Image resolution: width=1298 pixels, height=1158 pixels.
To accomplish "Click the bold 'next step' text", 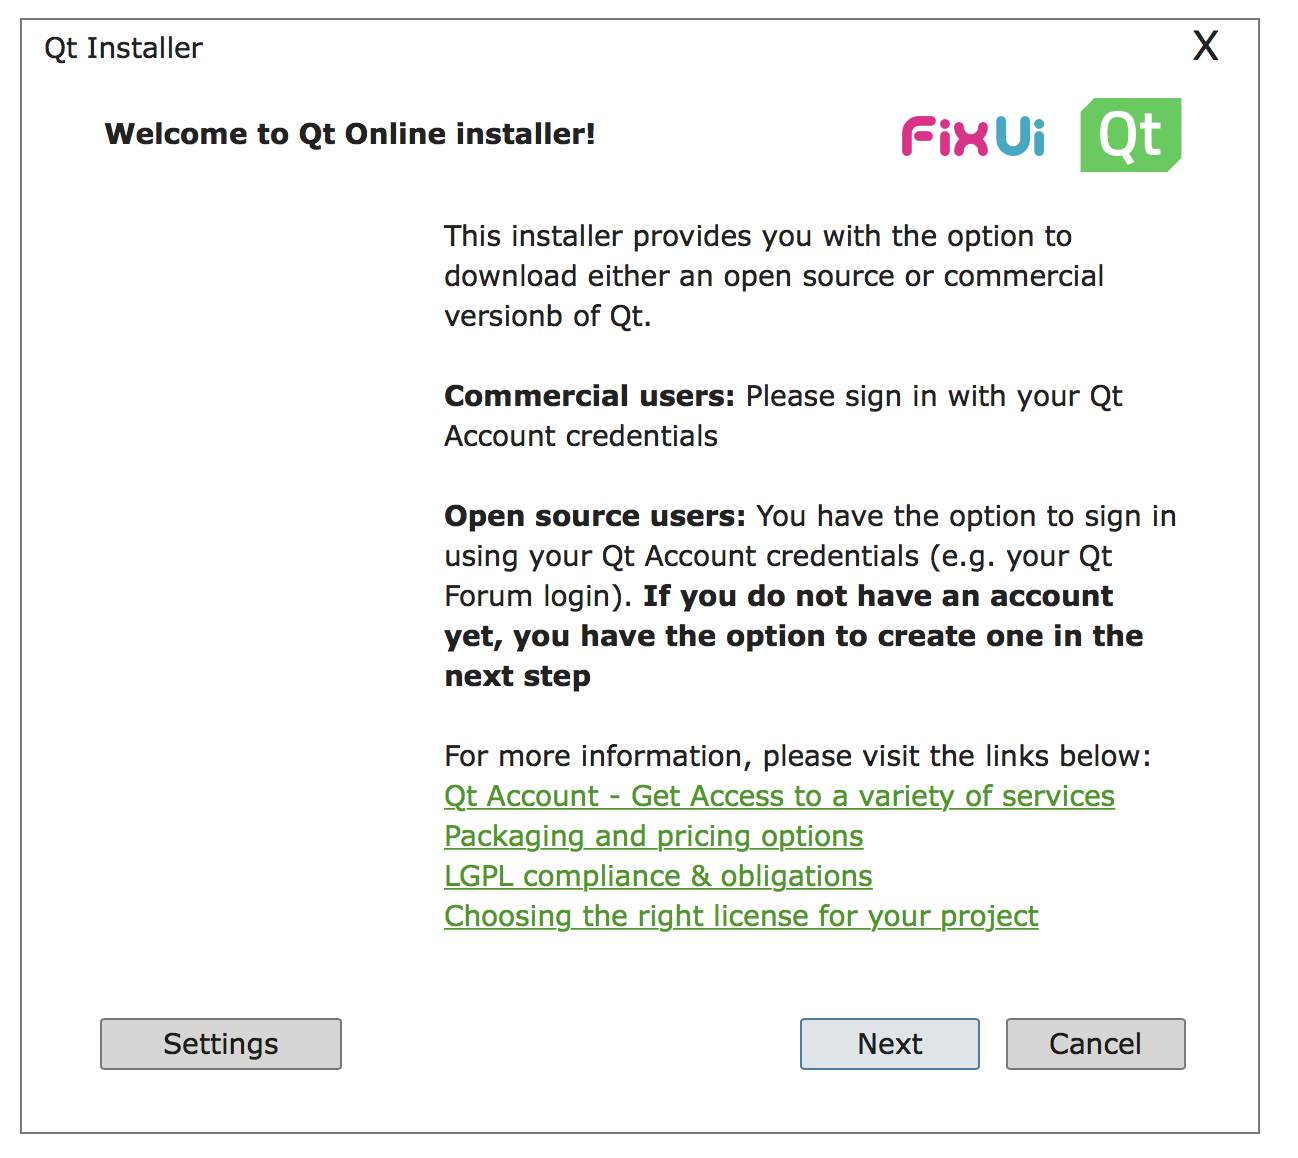I will [x=517, y=676].
